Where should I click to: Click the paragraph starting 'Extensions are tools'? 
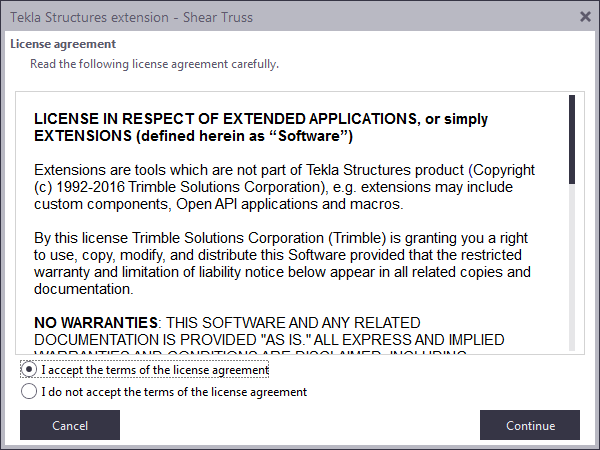tap(284, 187)
